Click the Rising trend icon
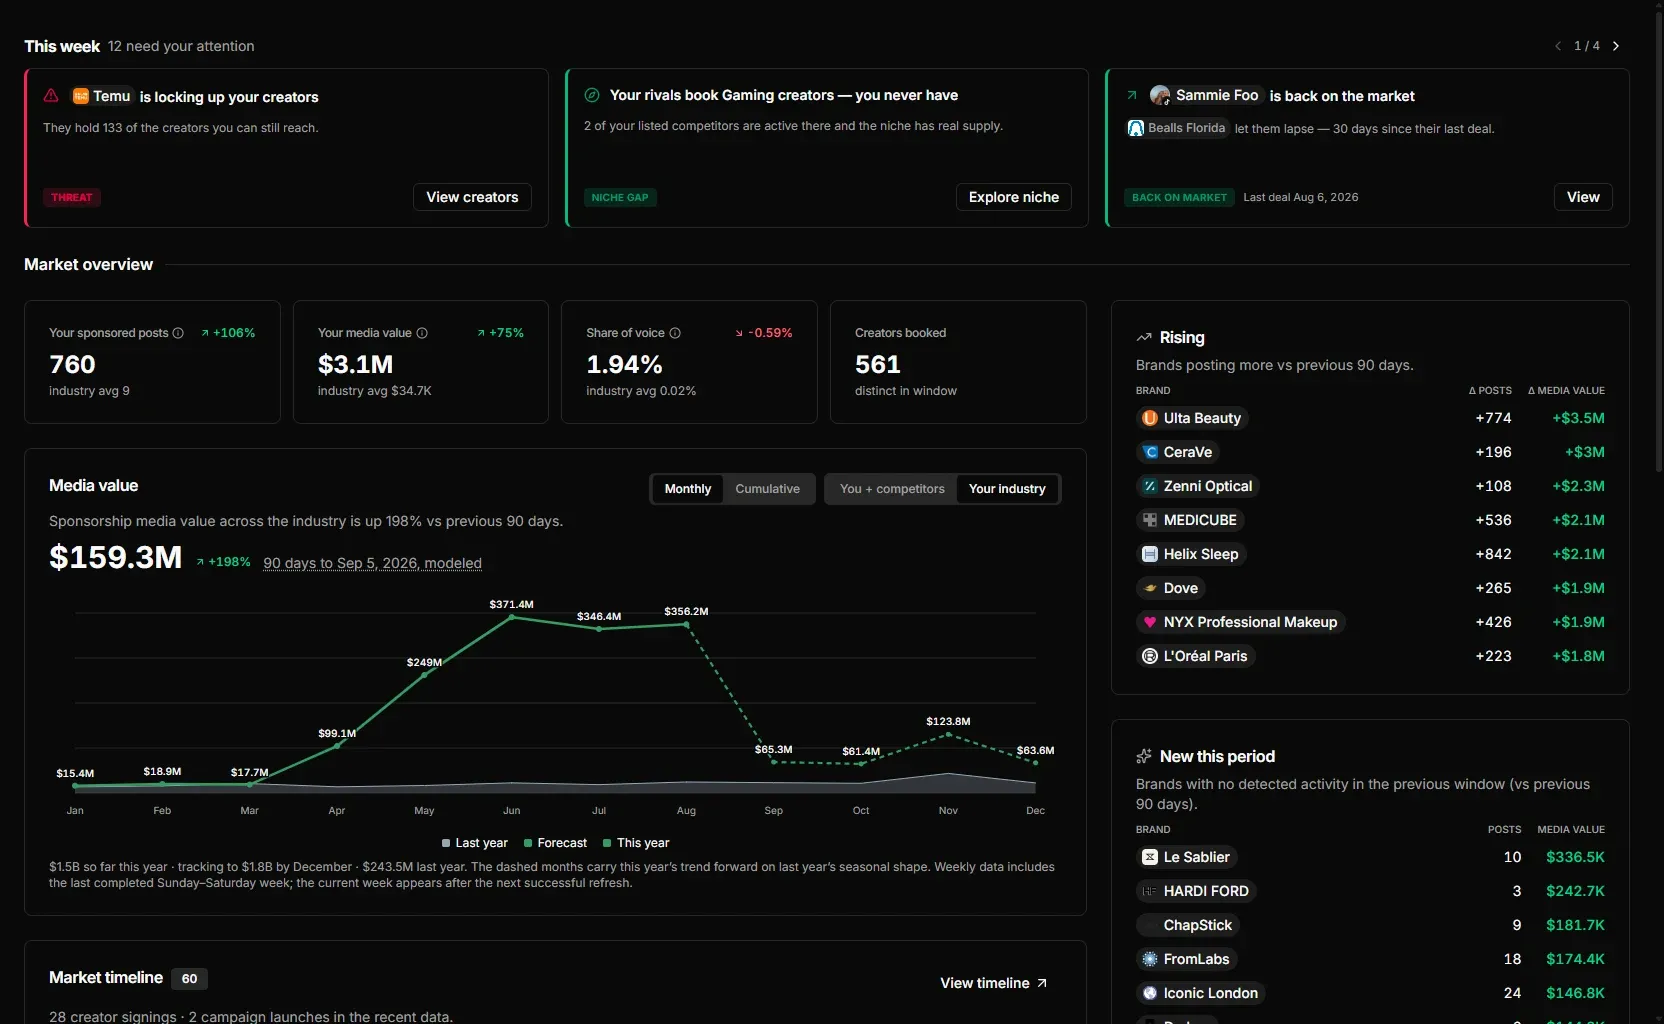 pos(1144,338)
